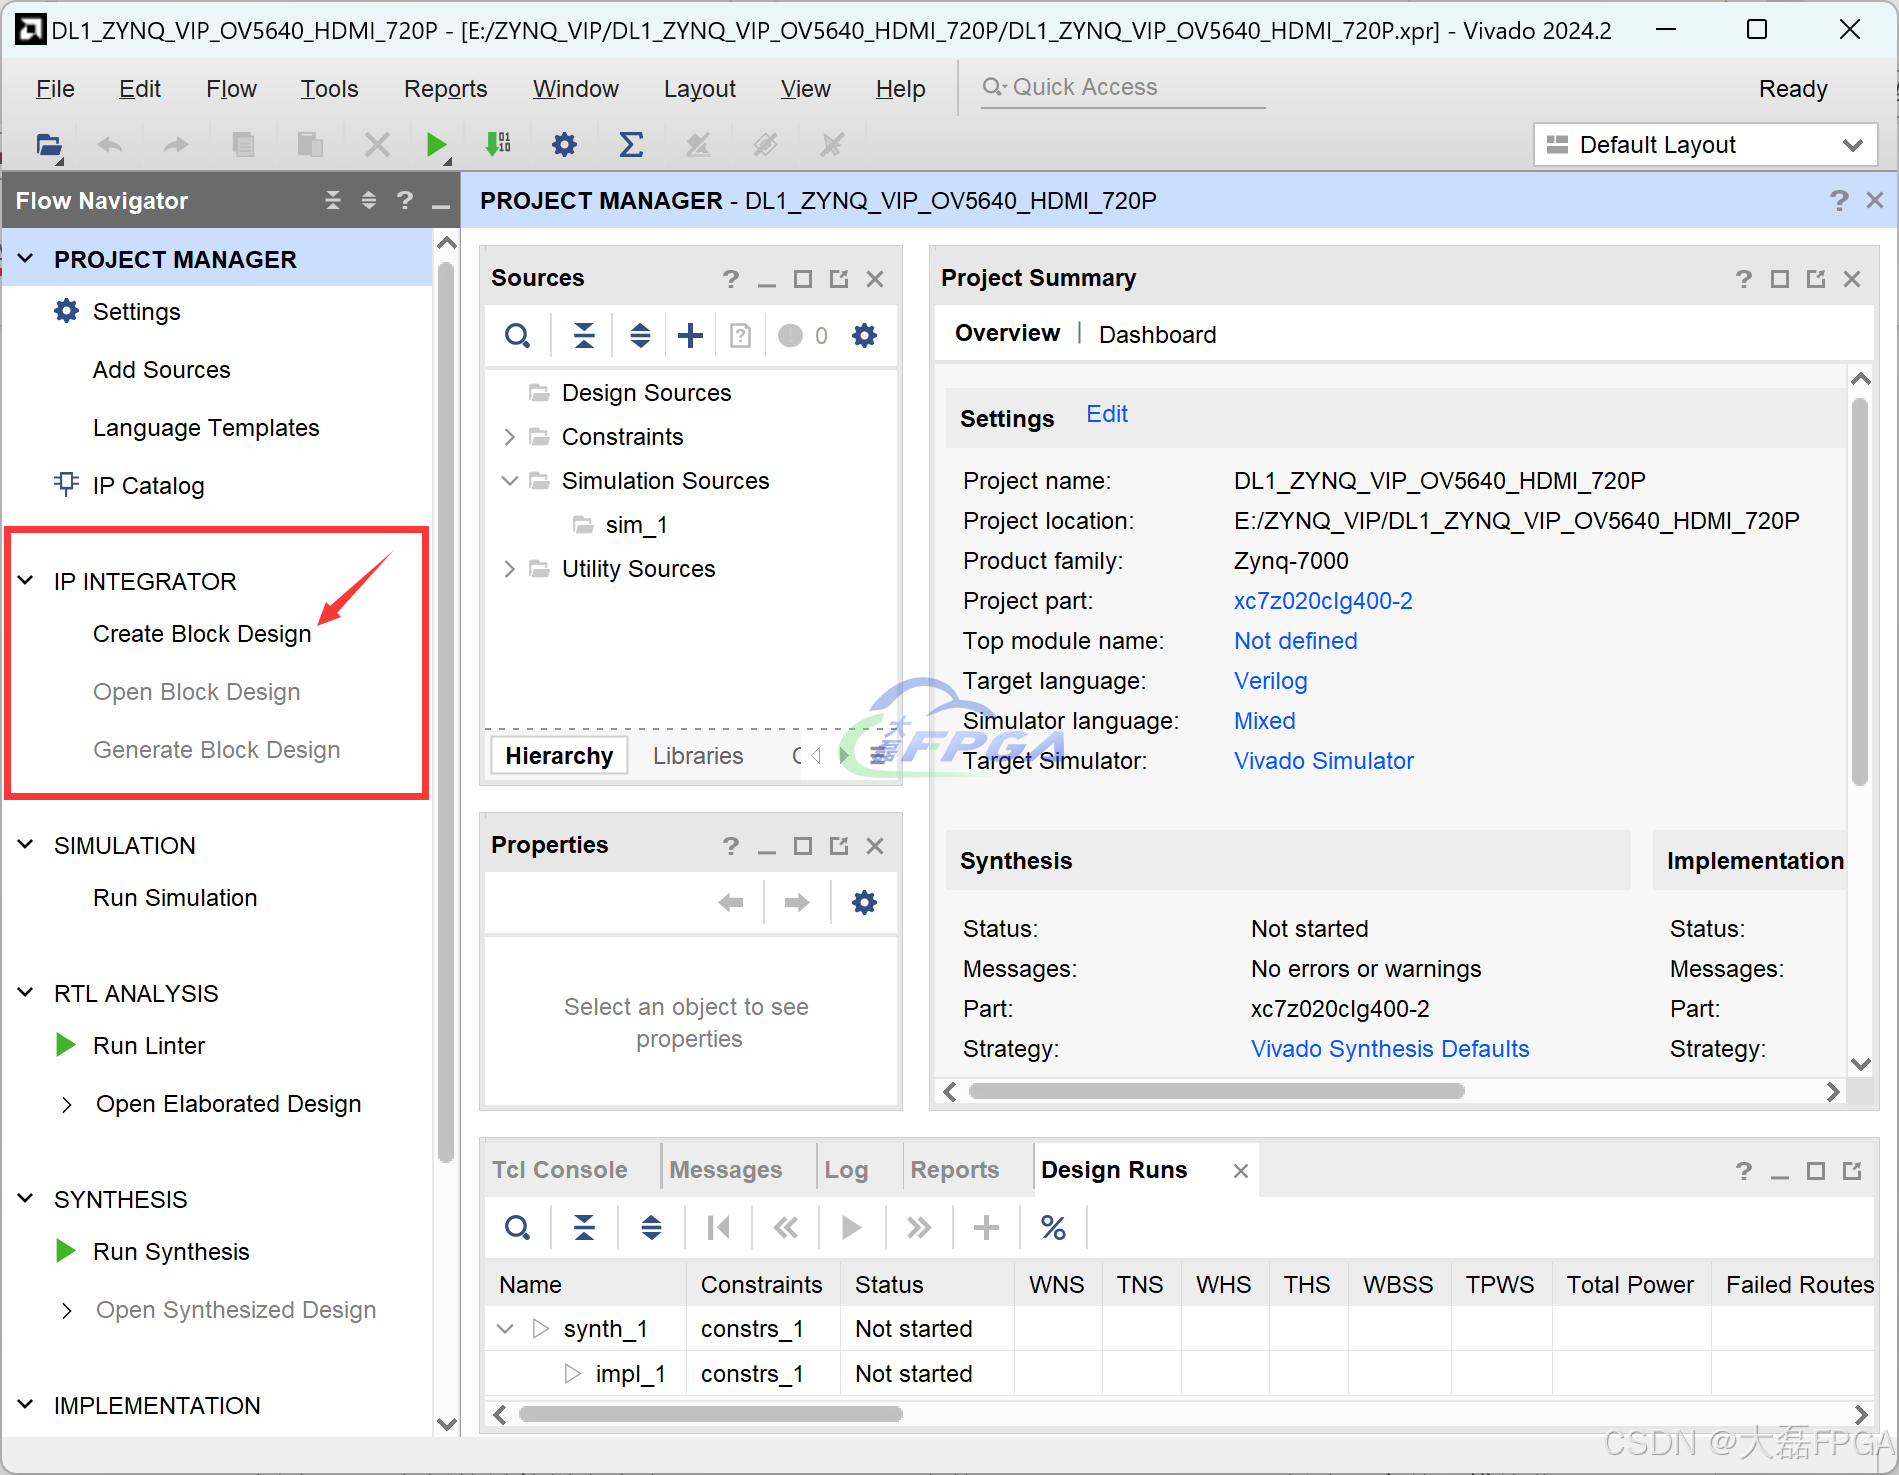
Task: Click Run Linter in Flow Navigator
Action: pos(149,1046)
